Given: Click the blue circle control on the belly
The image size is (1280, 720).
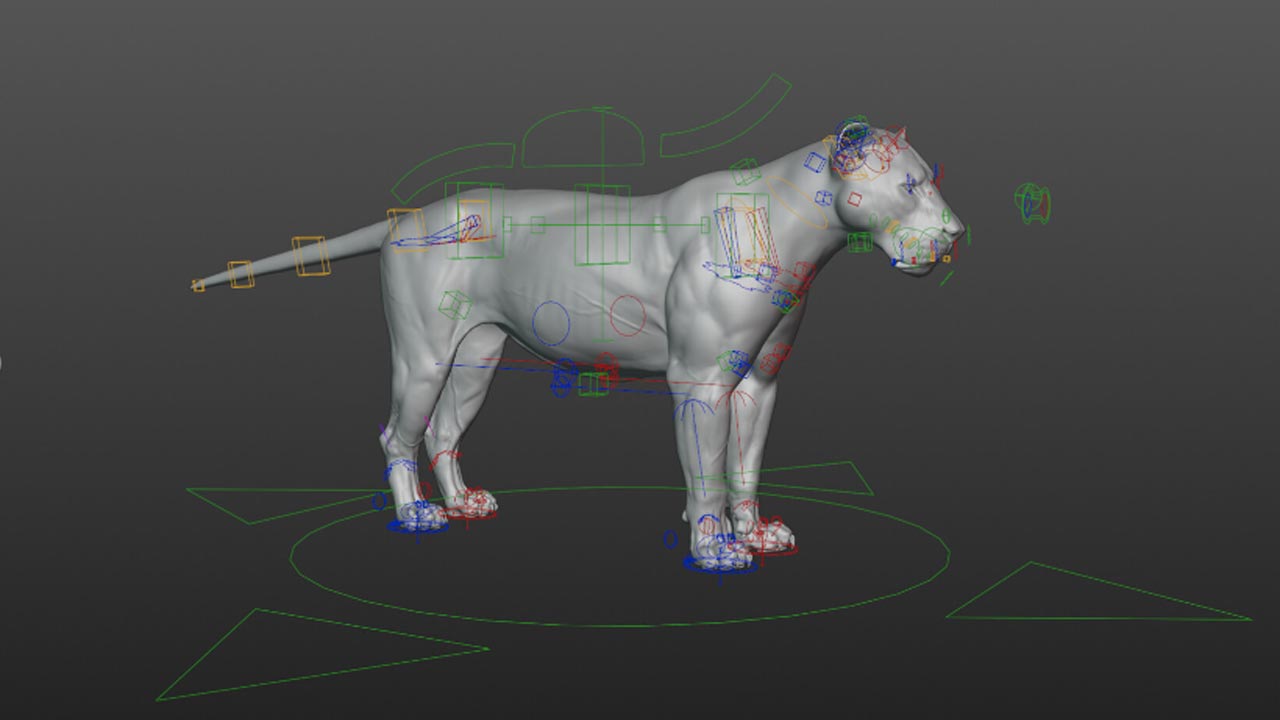Looking at the screenshot, I should pos(551,322).
